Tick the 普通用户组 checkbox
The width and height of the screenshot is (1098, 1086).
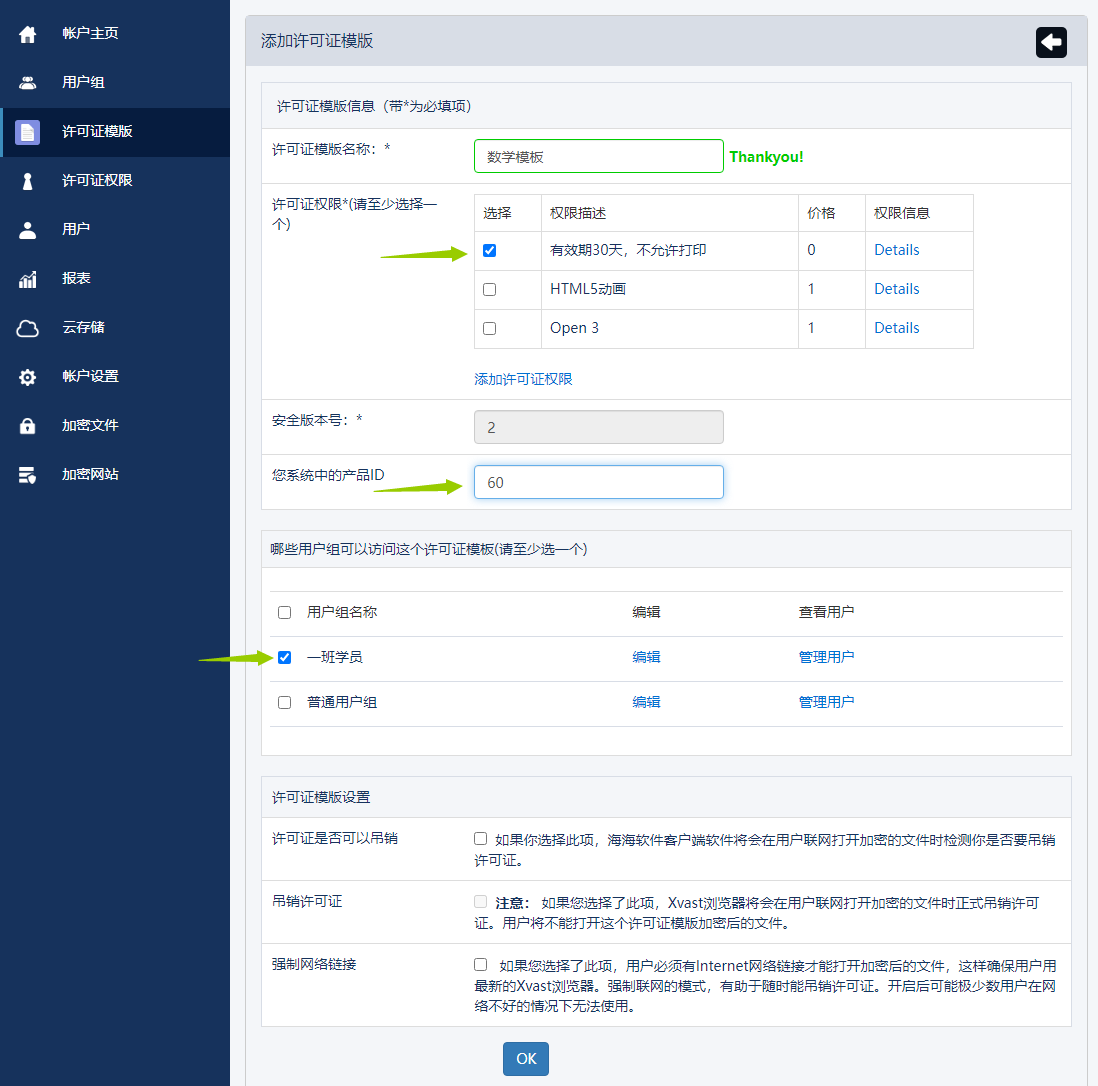tap(285, 703)
